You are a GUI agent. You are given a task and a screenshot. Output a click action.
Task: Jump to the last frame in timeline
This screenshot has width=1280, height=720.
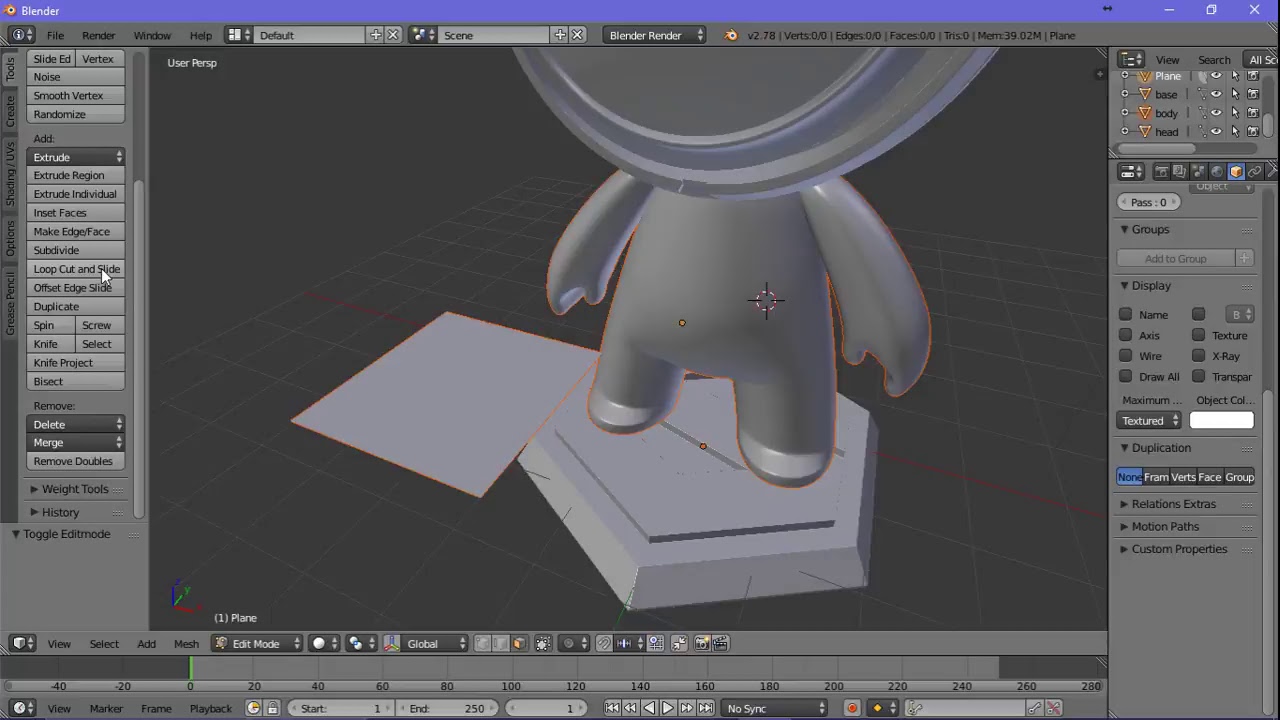706,708
